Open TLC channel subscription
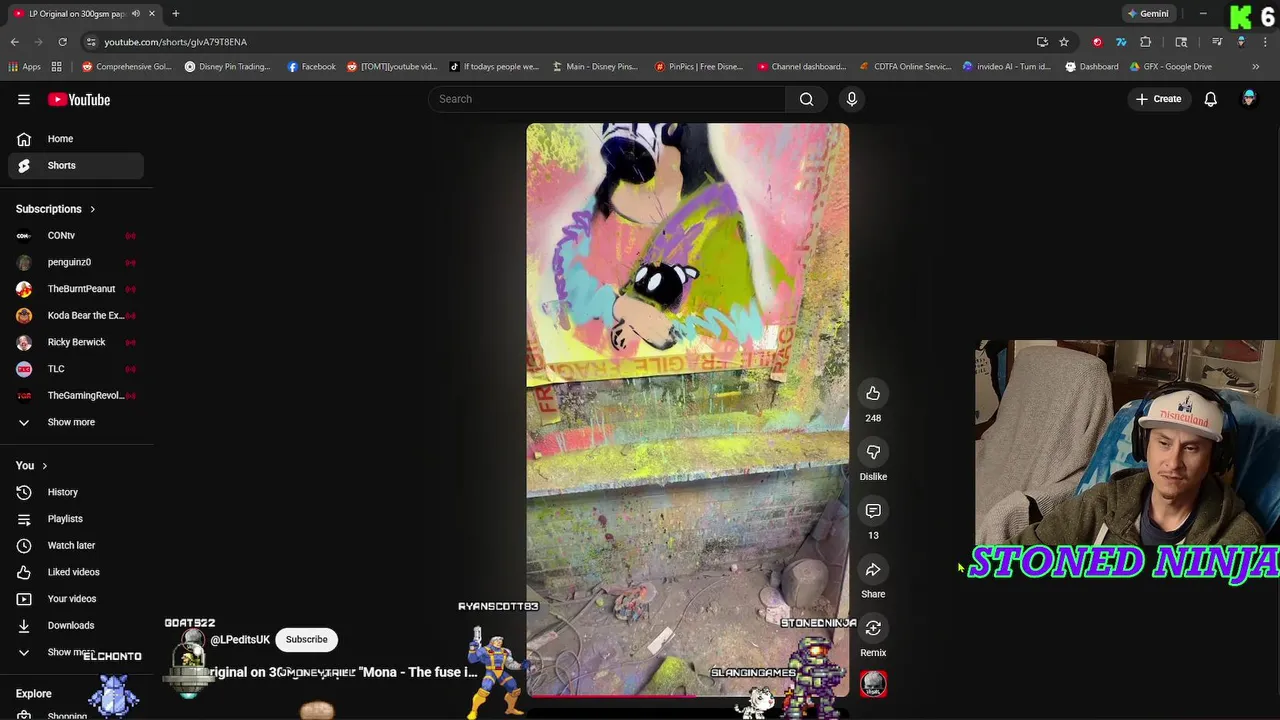This screenshot has width=1280, height=720. coord(76,369)
